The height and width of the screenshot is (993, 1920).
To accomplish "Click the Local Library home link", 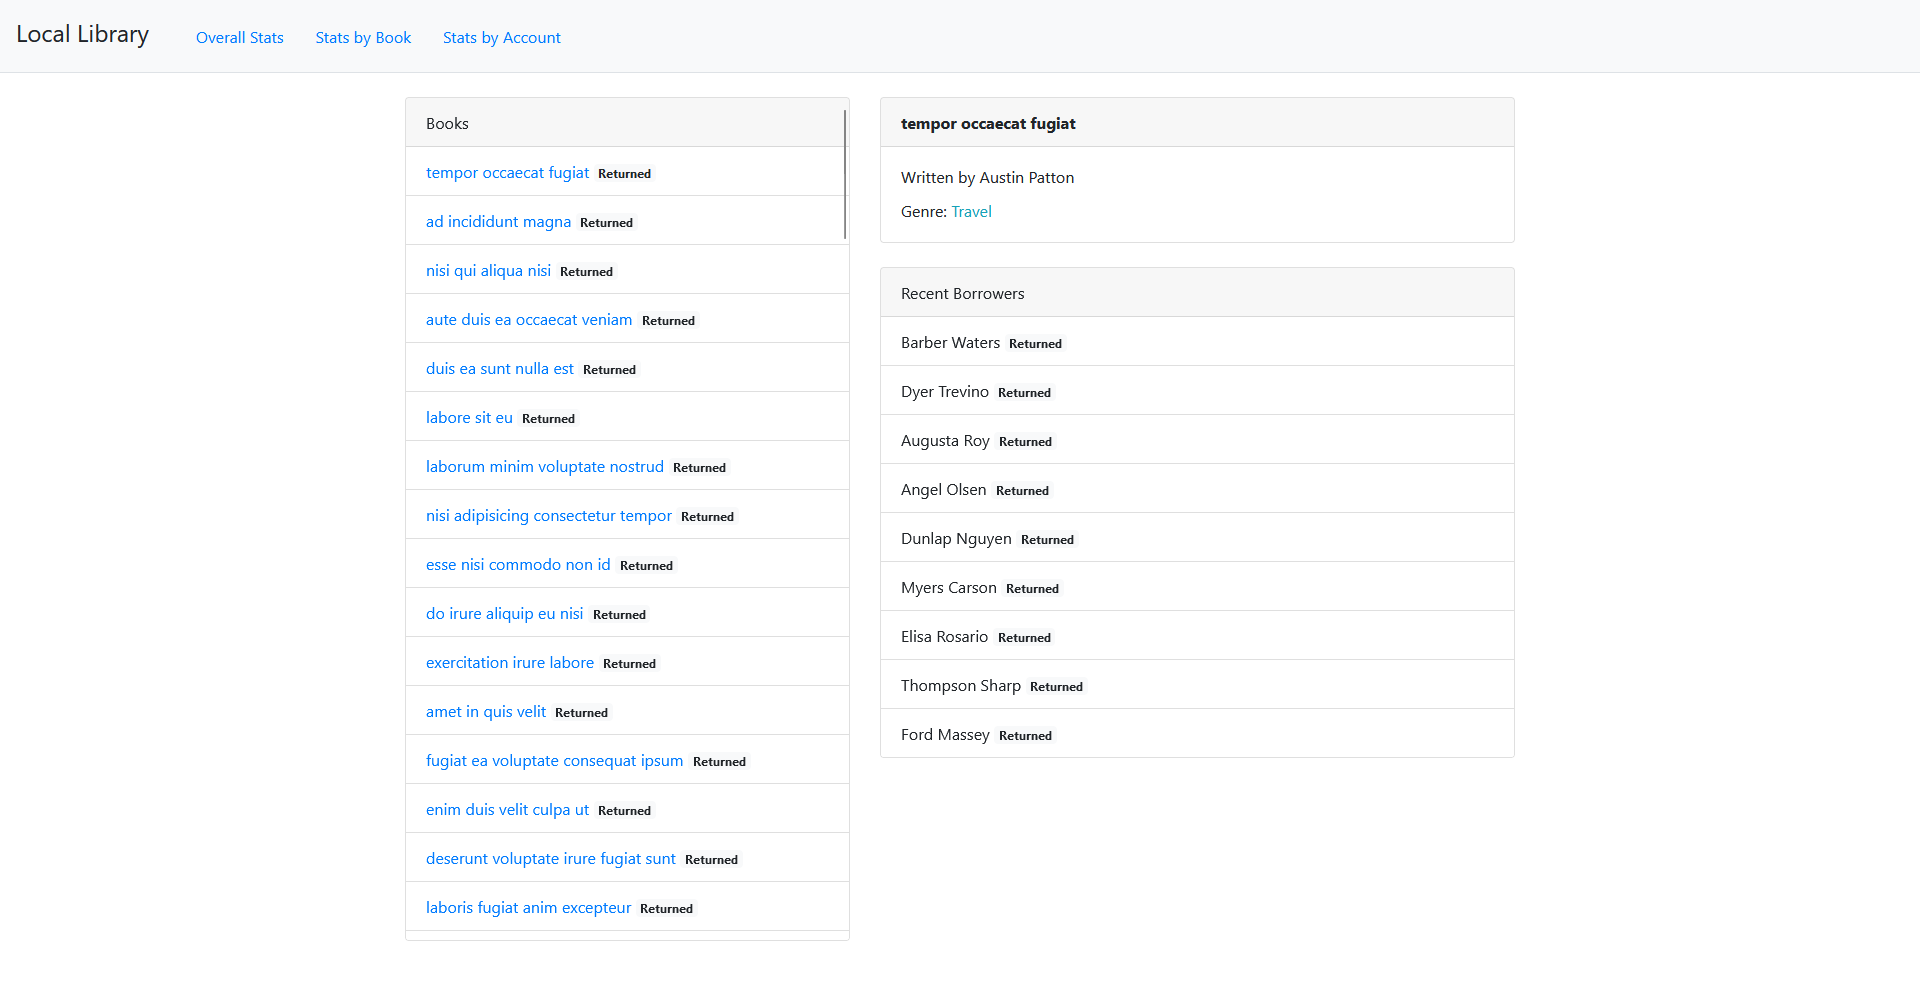I will click(x=82, y=33).
